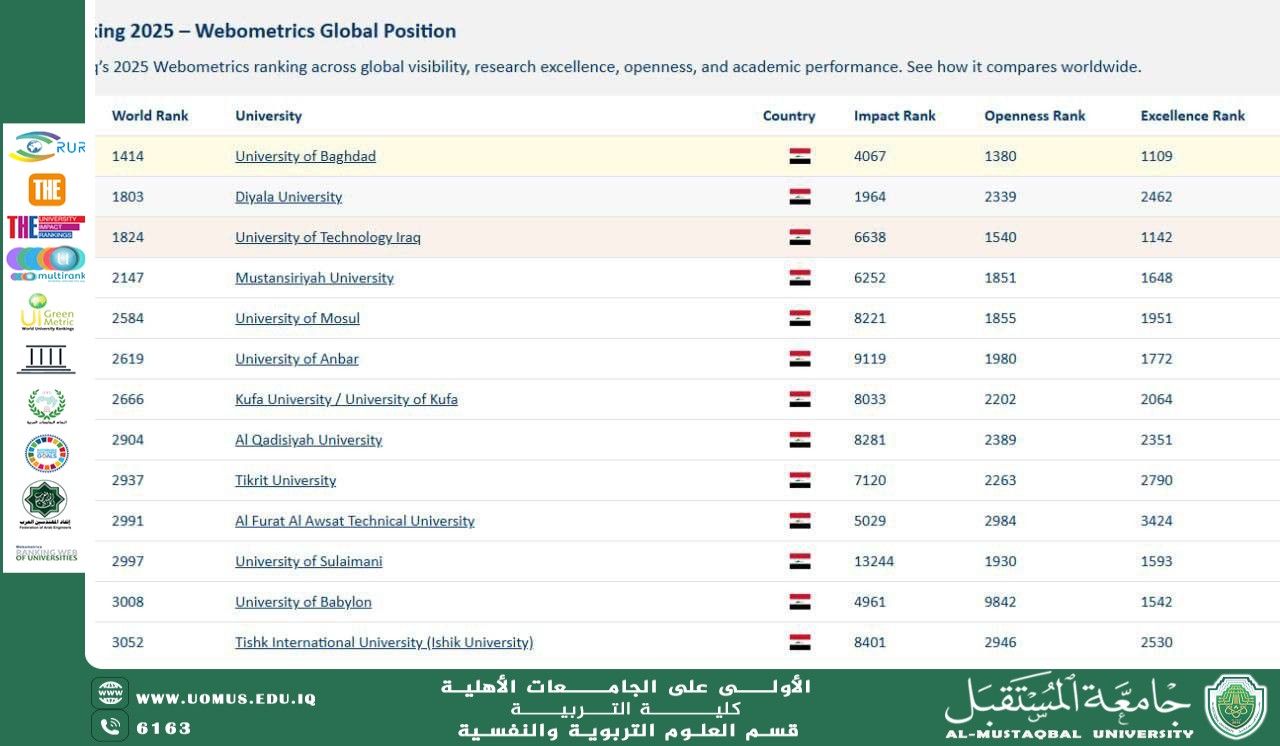This screenshot has height=746, width=1280.
Task: Click impact rank value 13244
Action: tap(874, 561)
